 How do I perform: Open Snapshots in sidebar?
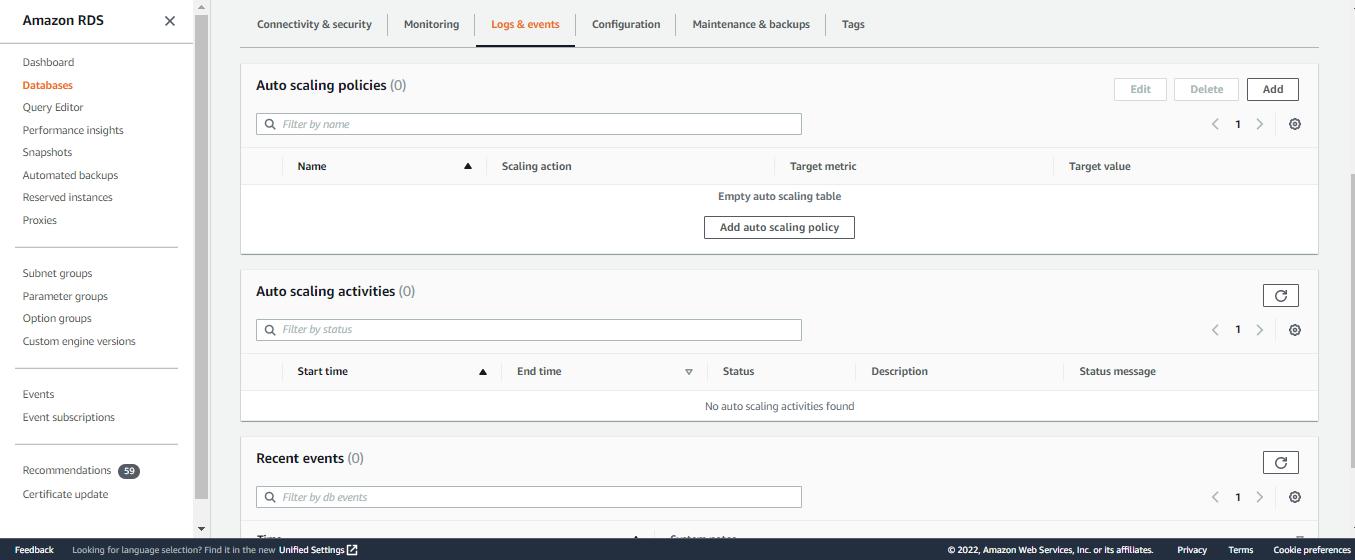pos(47,152)
